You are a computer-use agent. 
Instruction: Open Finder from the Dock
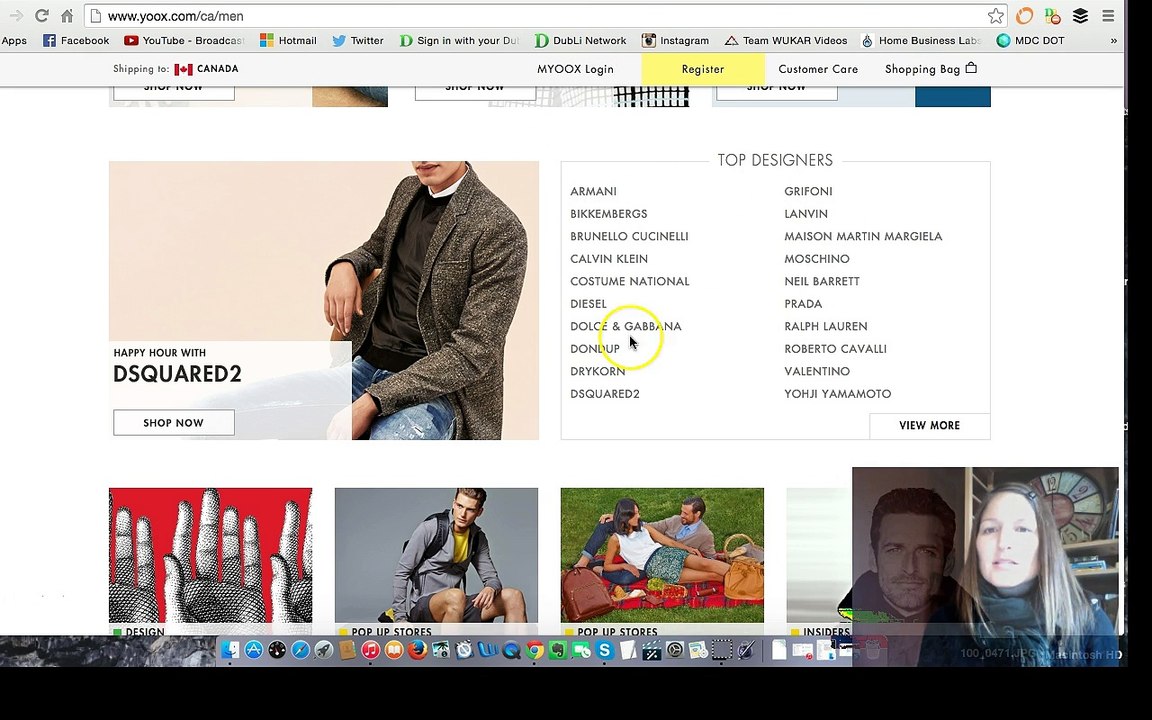tap(230, 649)
